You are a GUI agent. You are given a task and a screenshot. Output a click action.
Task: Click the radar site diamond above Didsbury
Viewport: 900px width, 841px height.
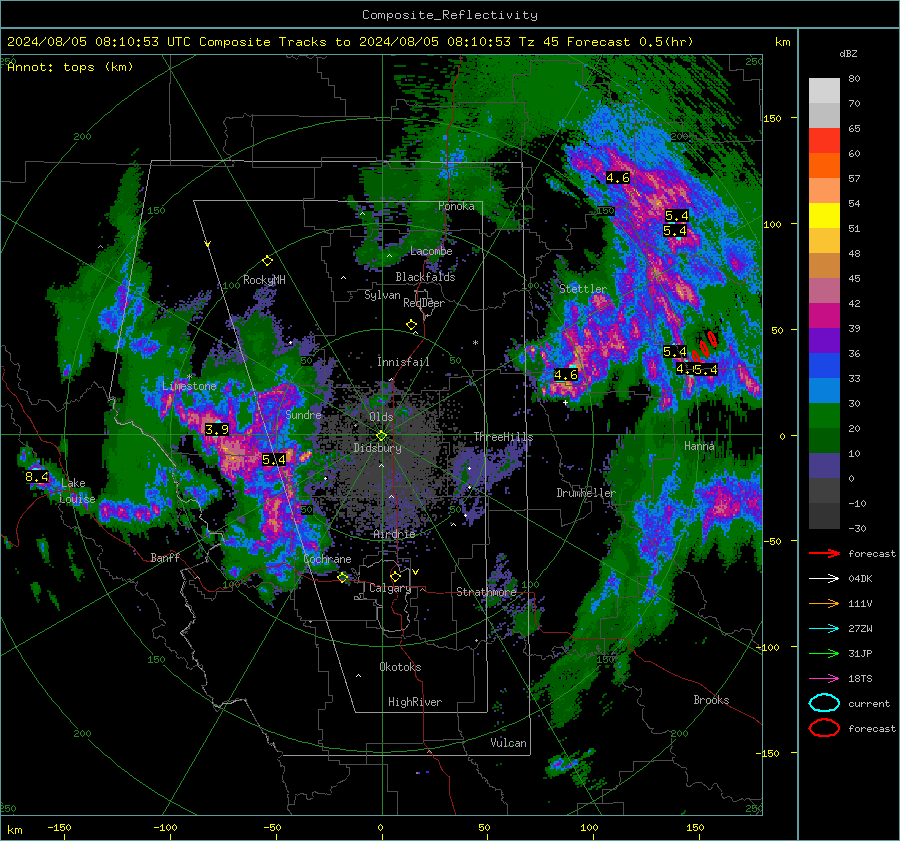click(x=382, y=436)
